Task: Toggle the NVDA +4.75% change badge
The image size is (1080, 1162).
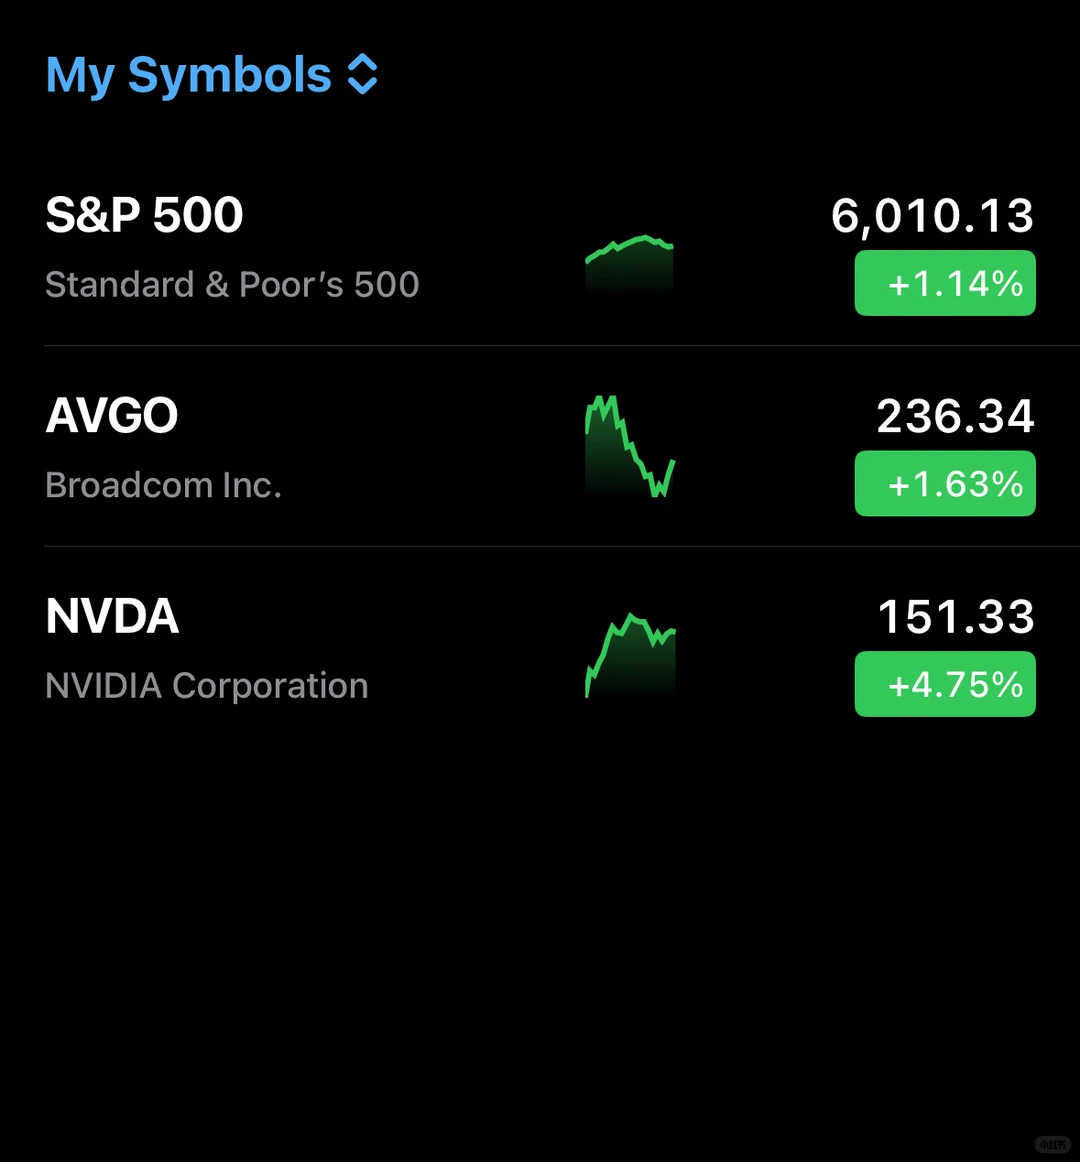Action: pos(945,684)
